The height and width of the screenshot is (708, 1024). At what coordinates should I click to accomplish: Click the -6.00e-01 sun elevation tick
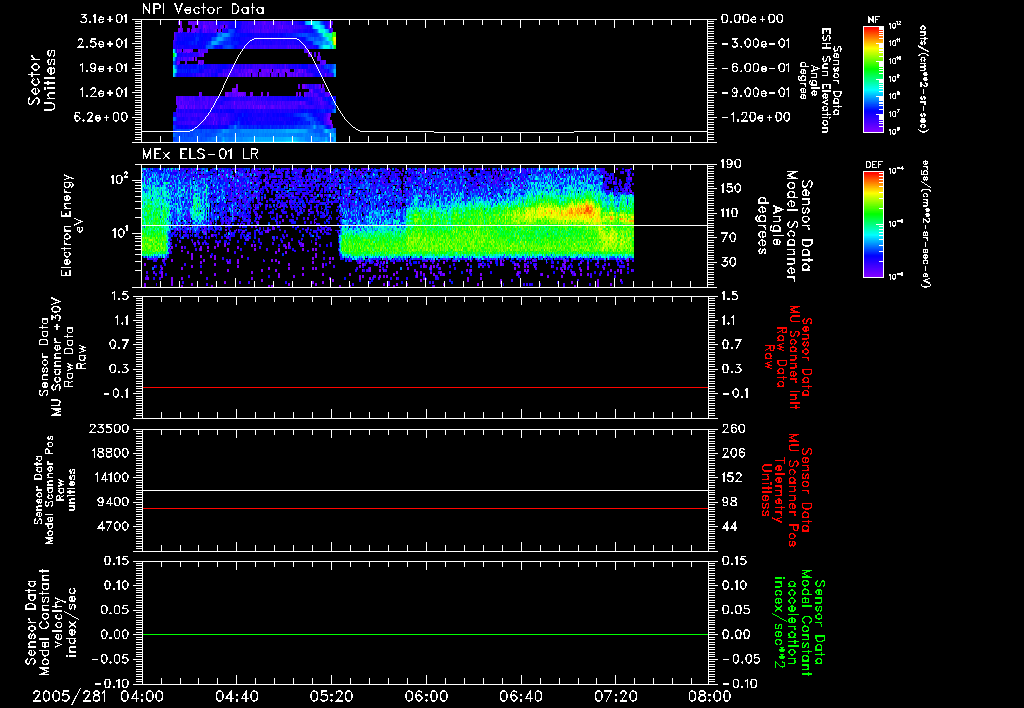tap(754, 68)
